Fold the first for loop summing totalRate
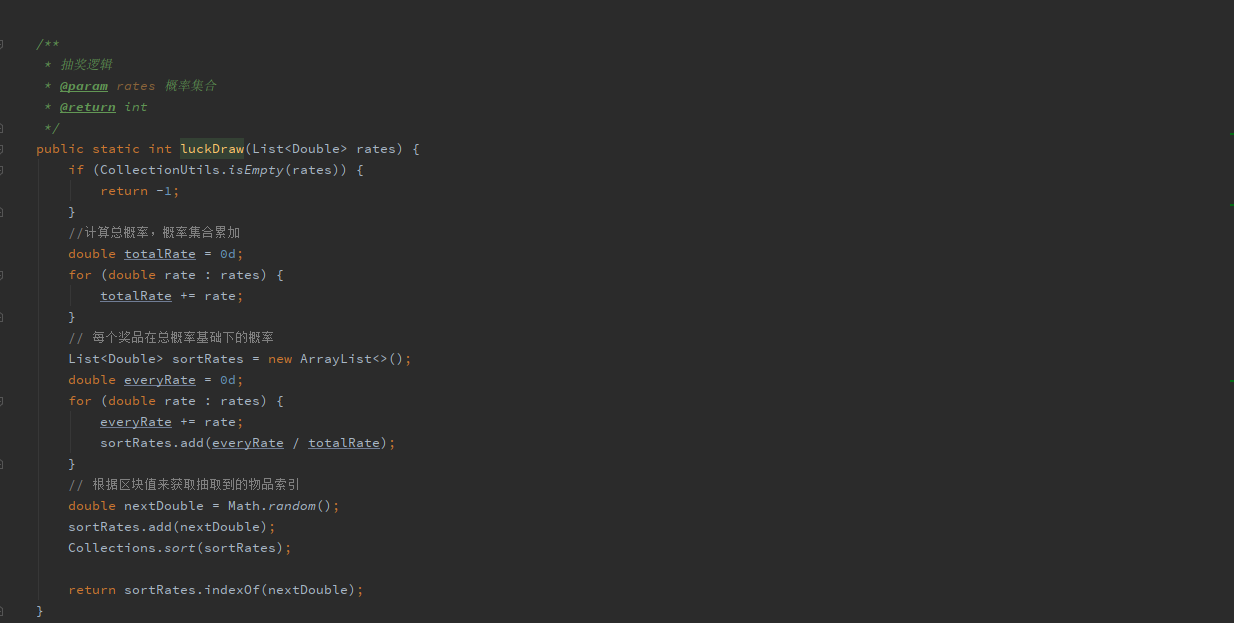Image resolution: width=1234 pixels, height=623 pixels. click(2, 275)
